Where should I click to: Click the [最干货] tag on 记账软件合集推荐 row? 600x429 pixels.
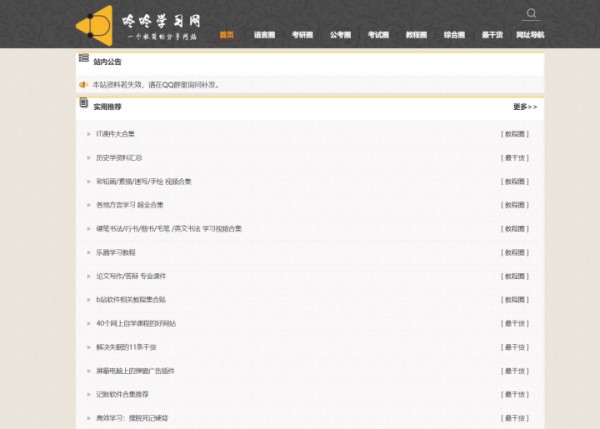[x=515, y=394]
